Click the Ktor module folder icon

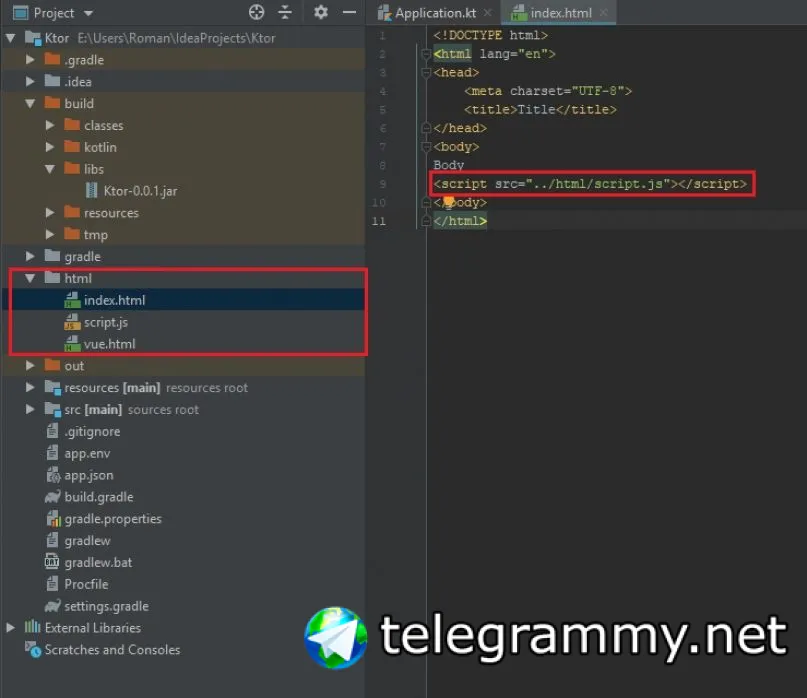[33, 38]
